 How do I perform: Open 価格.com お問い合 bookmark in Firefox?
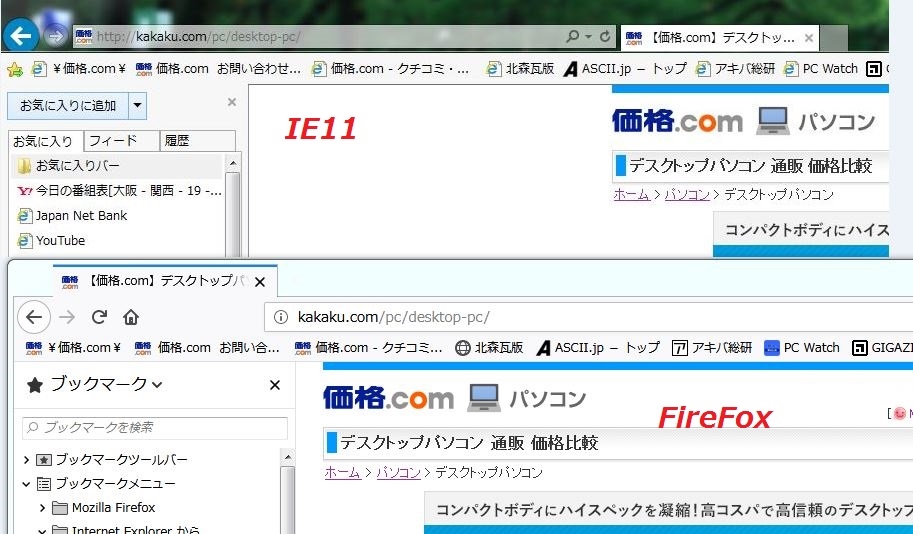coord(207,348)
